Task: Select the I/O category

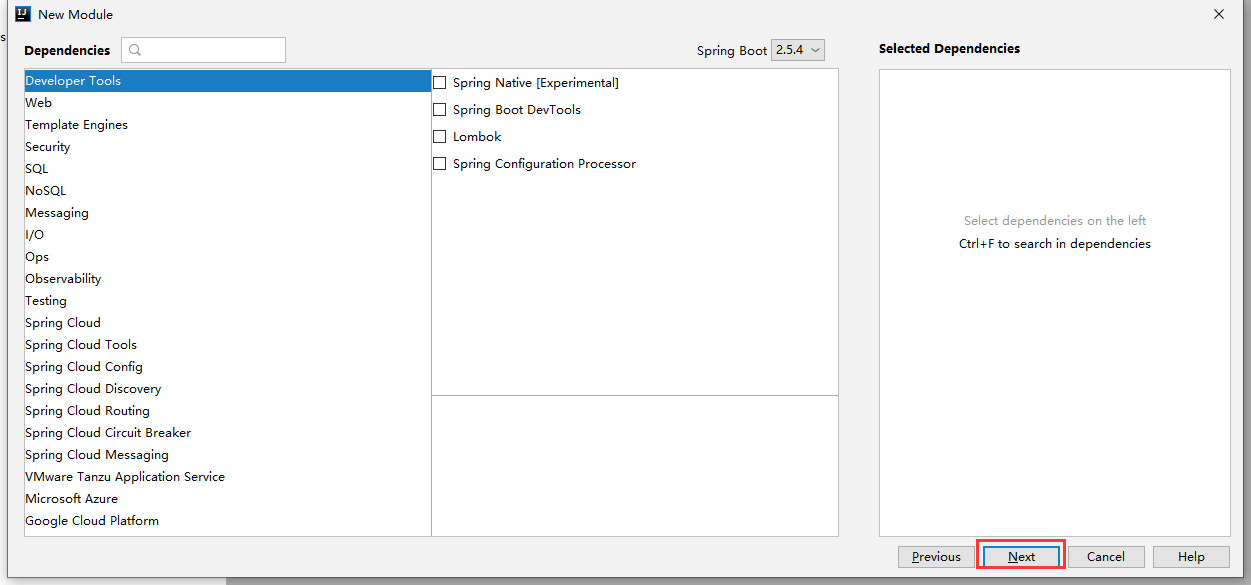Action: click(228, 235)
